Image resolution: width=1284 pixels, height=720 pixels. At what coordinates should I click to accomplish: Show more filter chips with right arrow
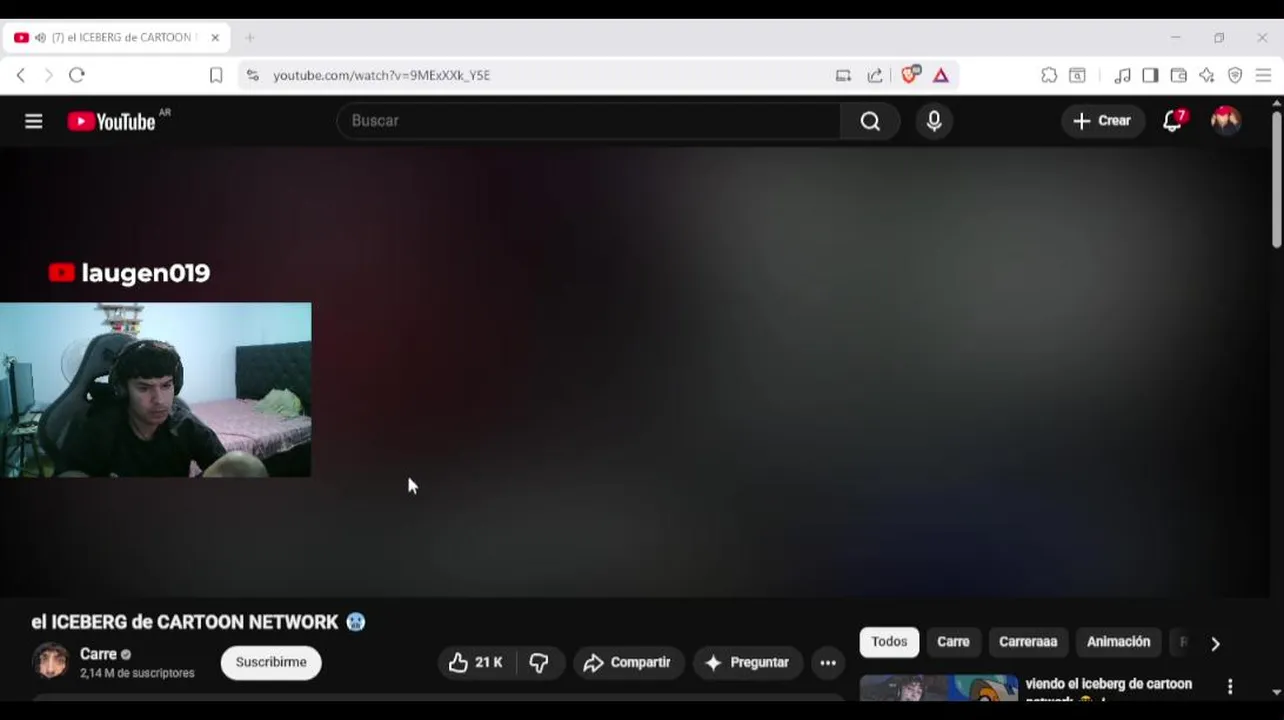(x=1215, y=643)
